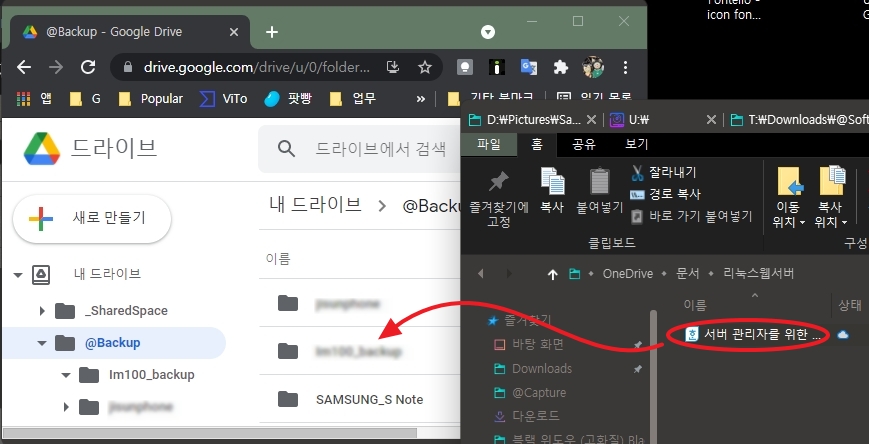Click 바로 가기 붙여넣기 command

click(691, 216)
